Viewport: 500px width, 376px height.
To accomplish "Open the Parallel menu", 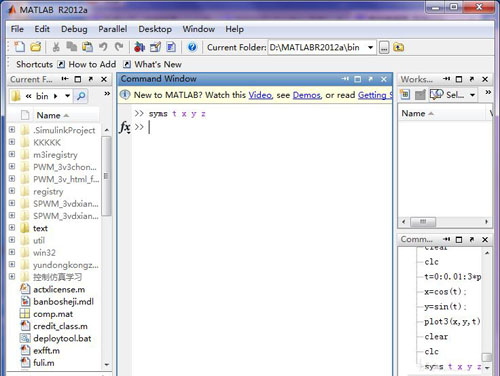I will click(x=113, y=29).
